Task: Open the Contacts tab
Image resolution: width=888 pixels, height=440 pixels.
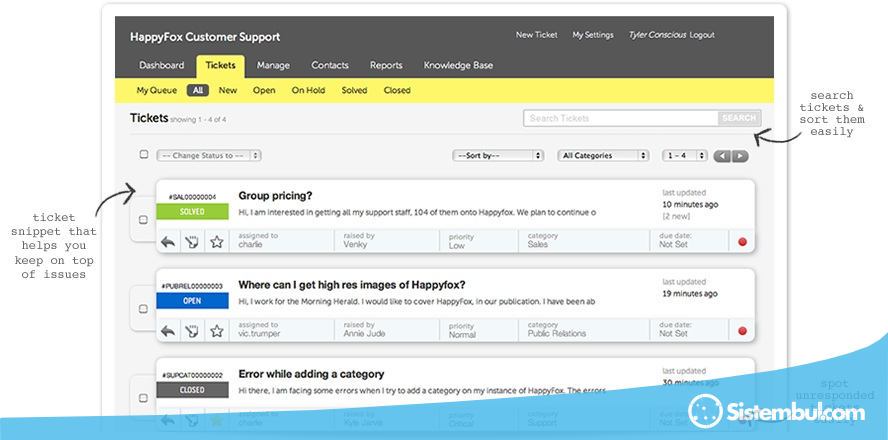Action: [x=330, y=65]
